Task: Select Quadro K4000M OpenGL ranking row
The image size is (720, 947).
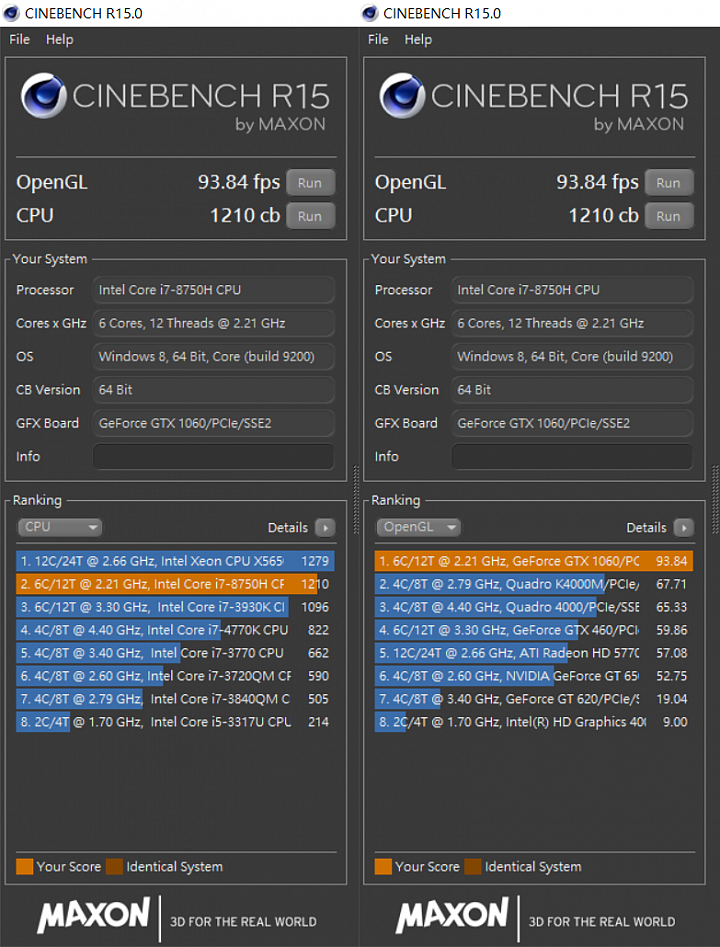Action: tap(534, 584)
